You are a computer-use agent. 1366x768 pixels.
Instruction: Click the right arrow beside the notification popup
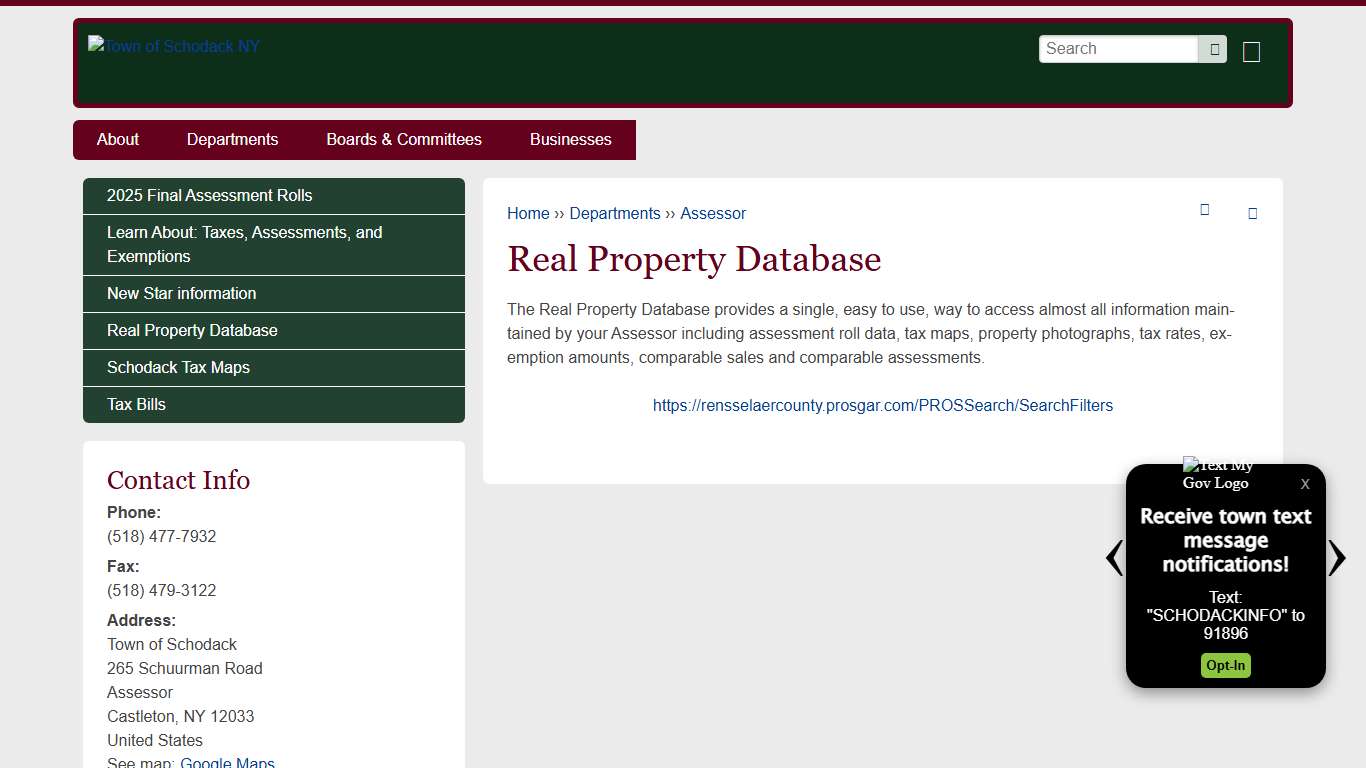pyautogui.click(x=1337, y=558)
